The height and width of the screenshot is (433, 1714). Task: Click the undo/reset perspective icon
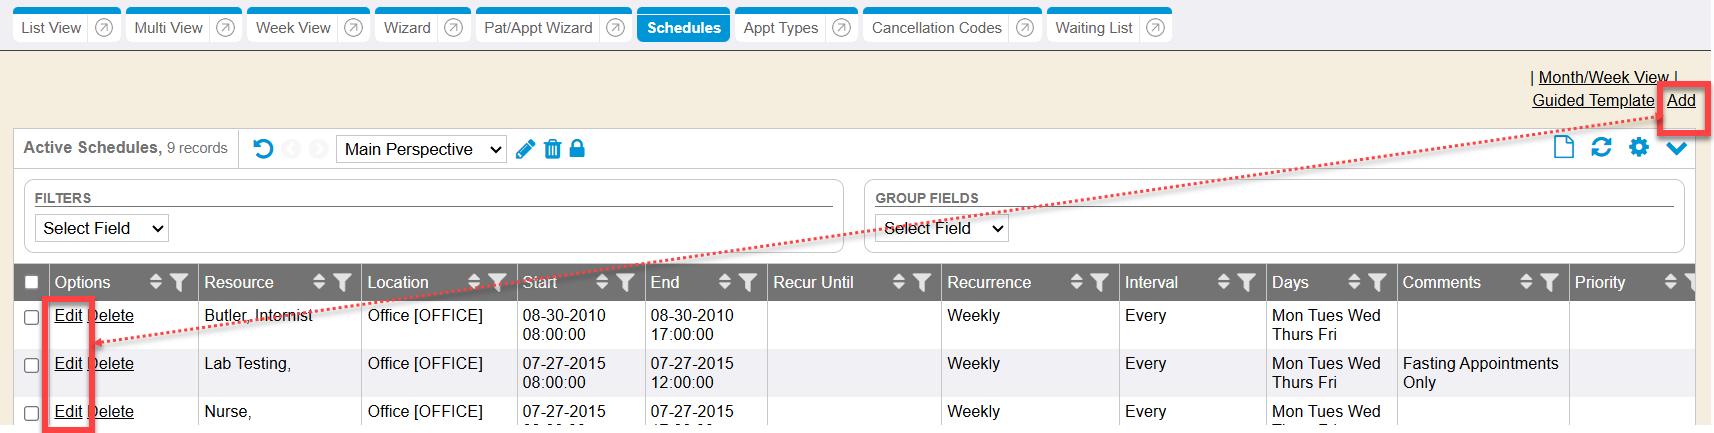(x=263, y=149)
